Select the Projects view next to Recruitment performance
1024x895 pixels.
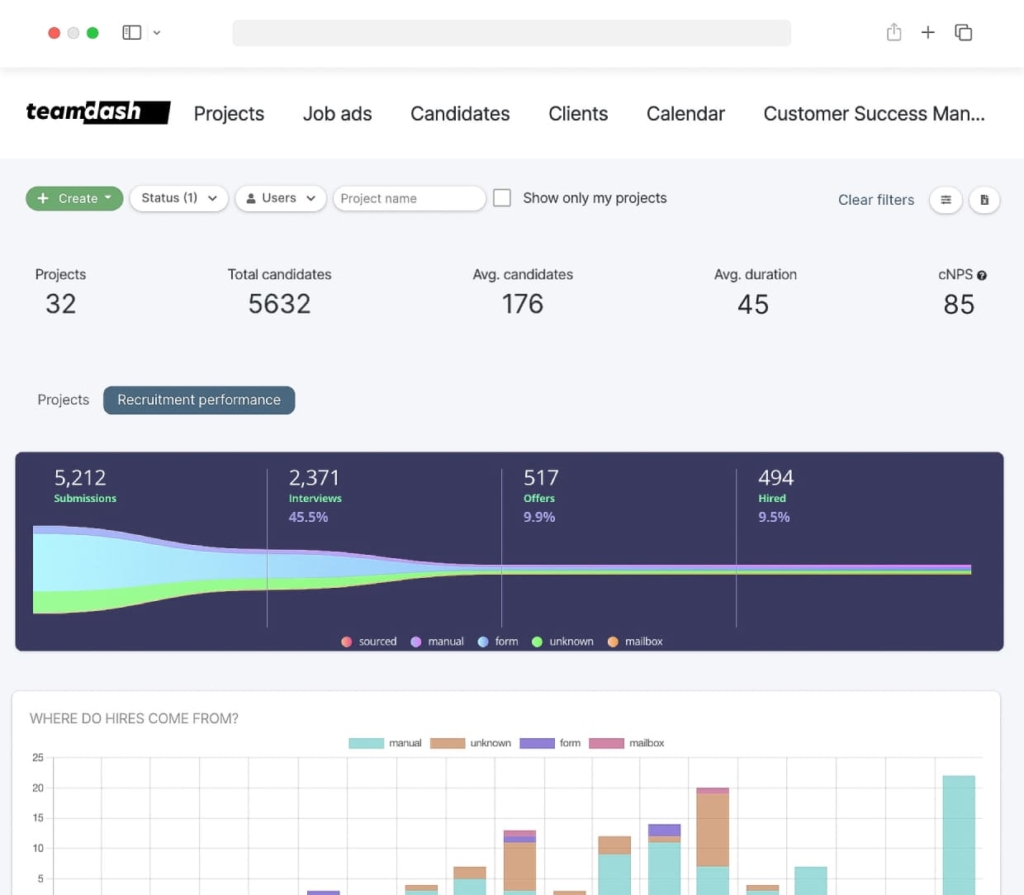pos(62,399)
